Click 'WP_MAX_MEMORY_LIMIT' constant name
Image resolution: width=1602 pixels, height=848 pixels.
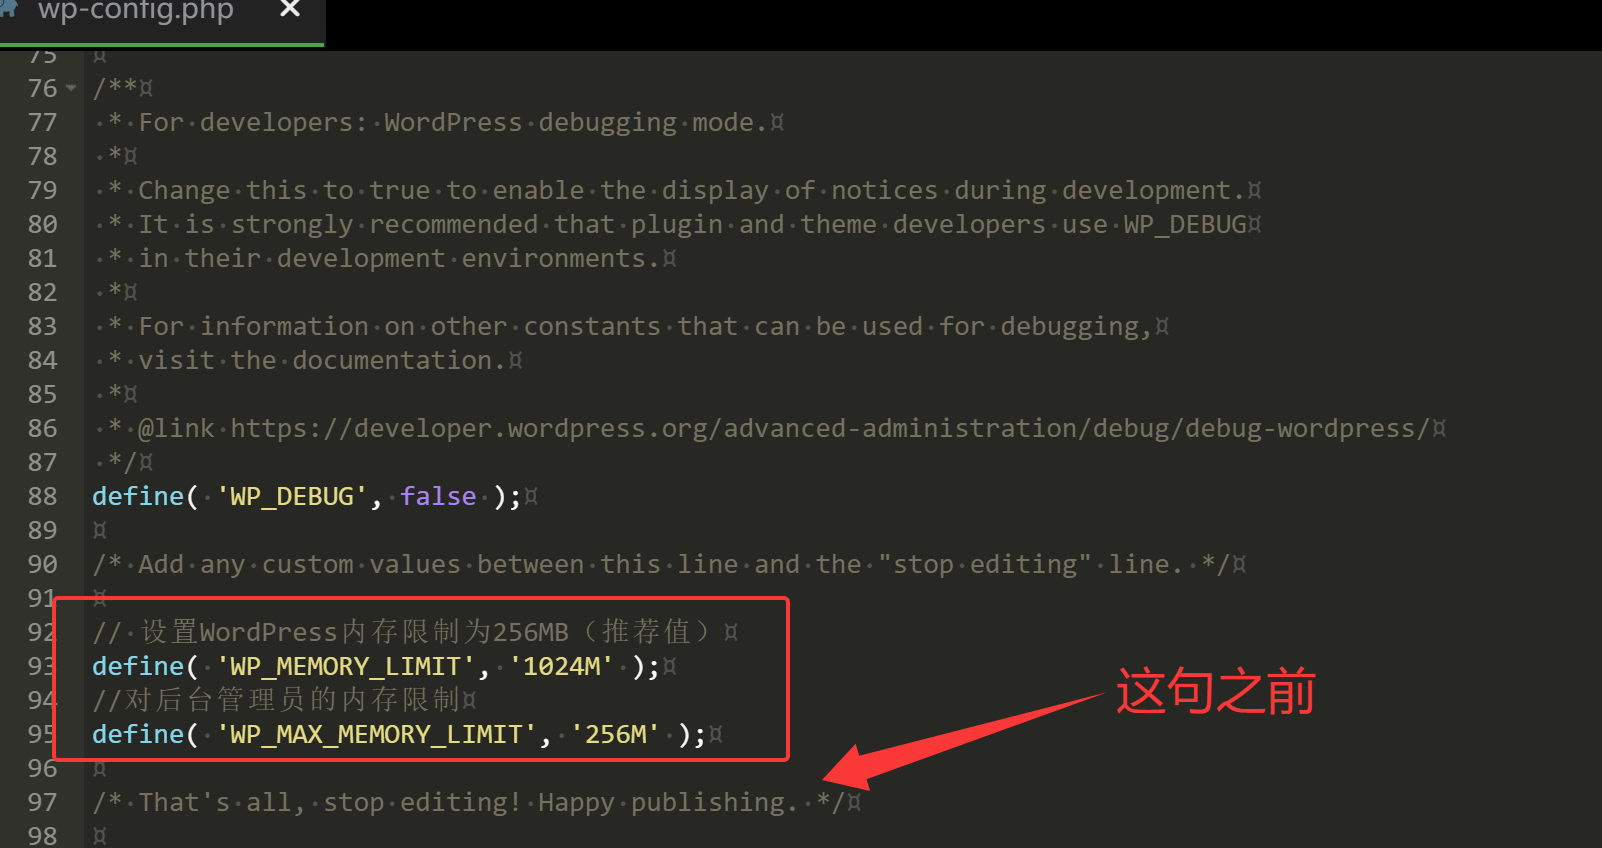pos(377,735)
